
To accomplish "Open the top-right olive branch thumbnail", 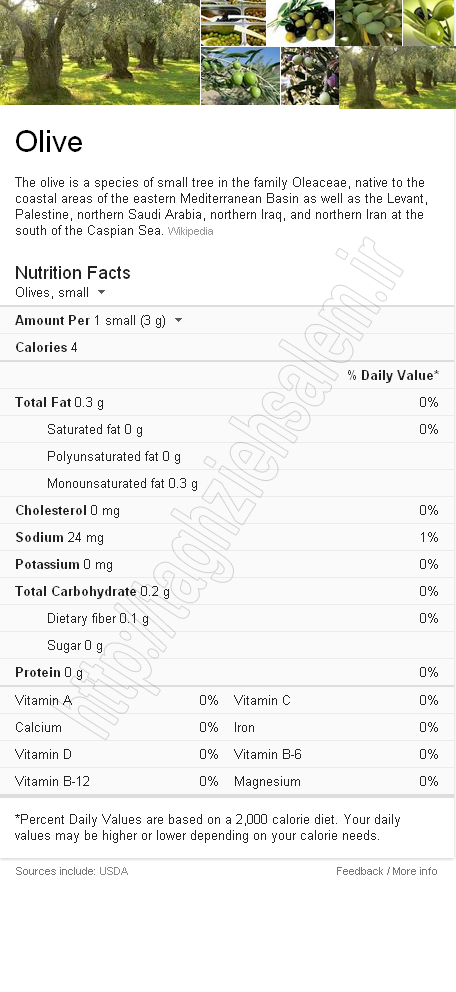I will pyautogui.click(x=429, y=23).
